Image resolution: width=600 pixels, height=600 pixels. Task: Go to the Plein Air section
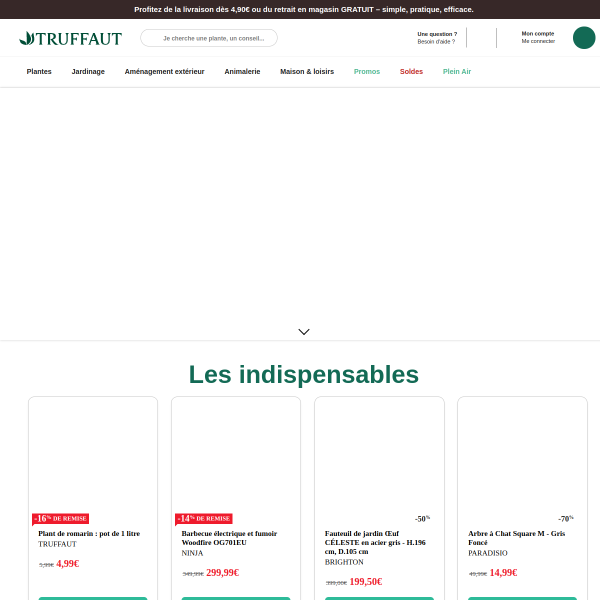click(457, 72)
